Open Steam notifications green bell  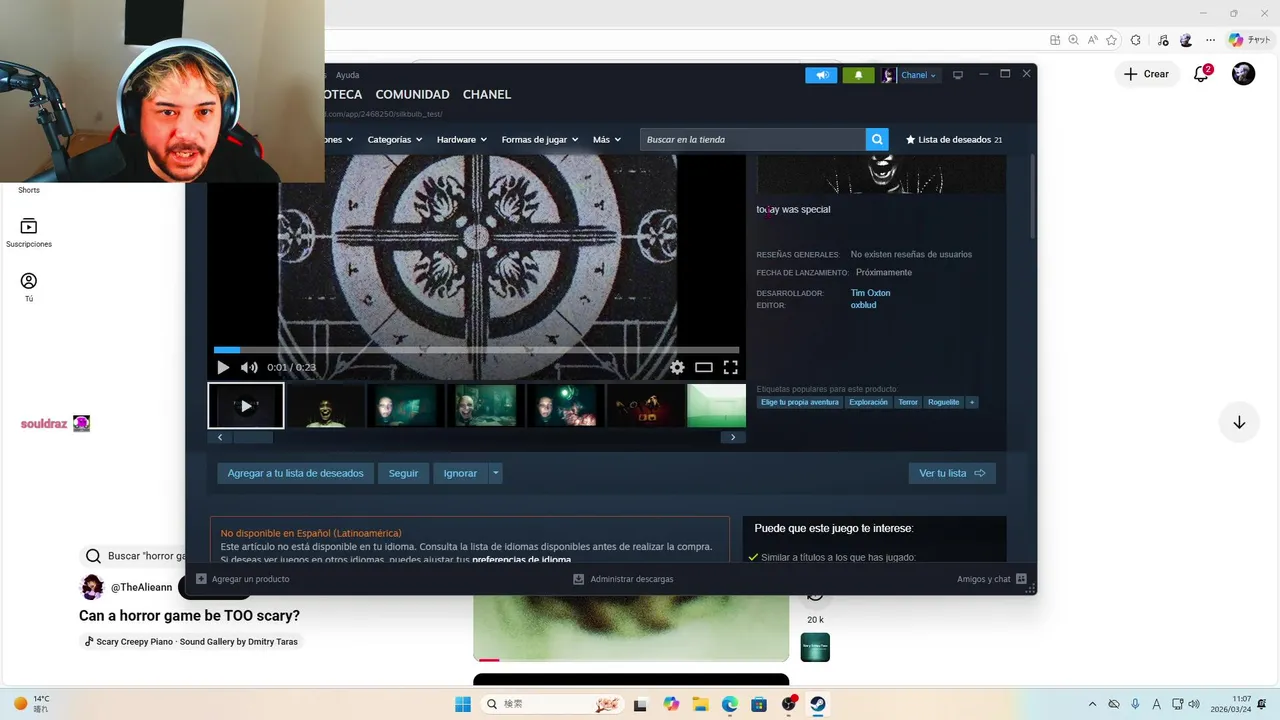coord(858,75)
